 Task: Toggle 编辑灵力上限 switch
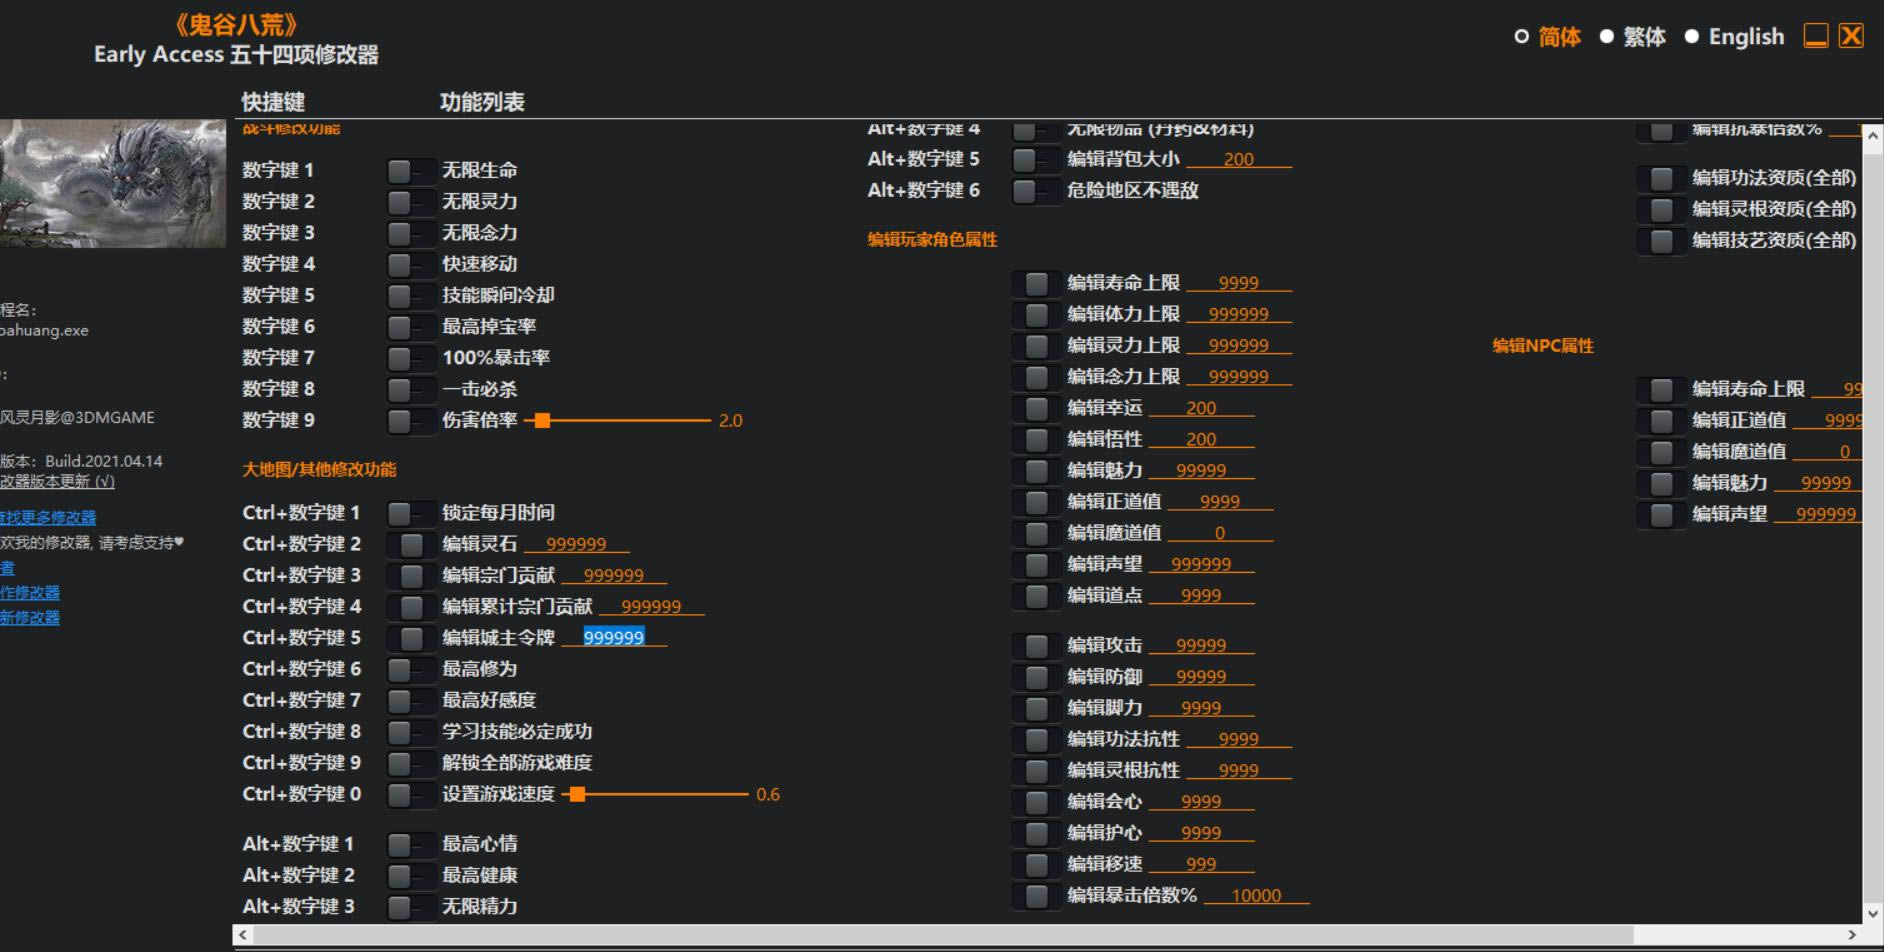coord(1035,346)
